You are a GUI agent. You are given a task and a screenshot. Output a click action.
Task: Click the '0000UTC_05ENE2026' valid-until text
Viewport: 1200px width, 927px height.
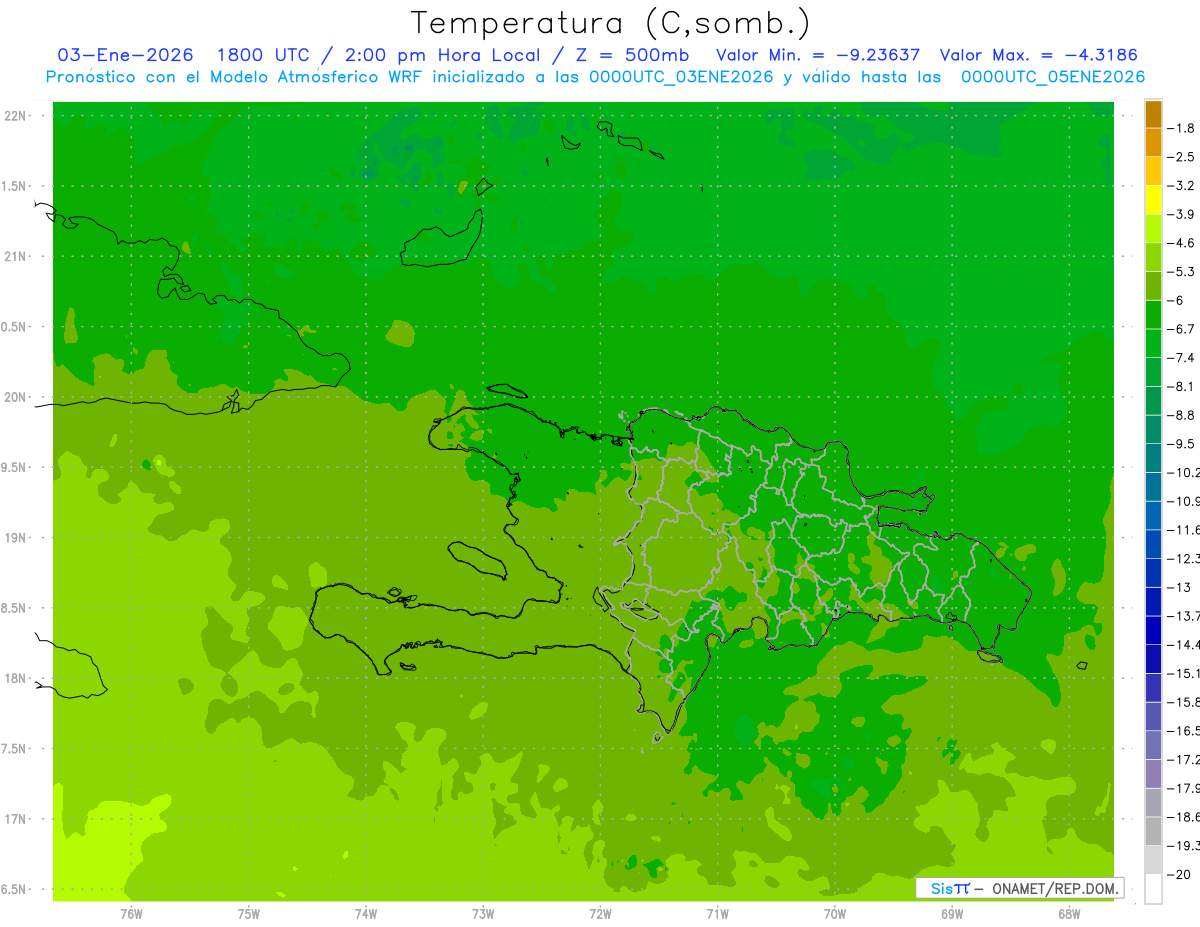[x=1053, y=77]
